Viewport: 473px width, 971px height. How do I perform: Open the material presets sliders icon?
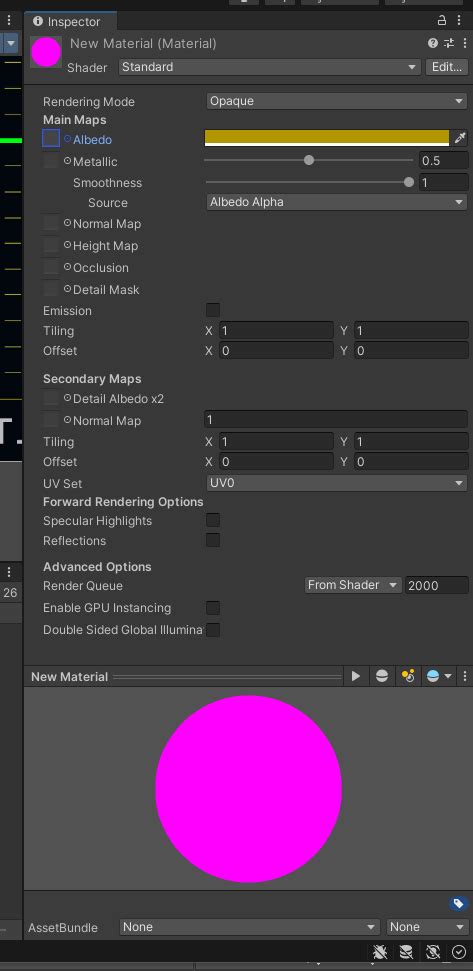pos(449,43)
